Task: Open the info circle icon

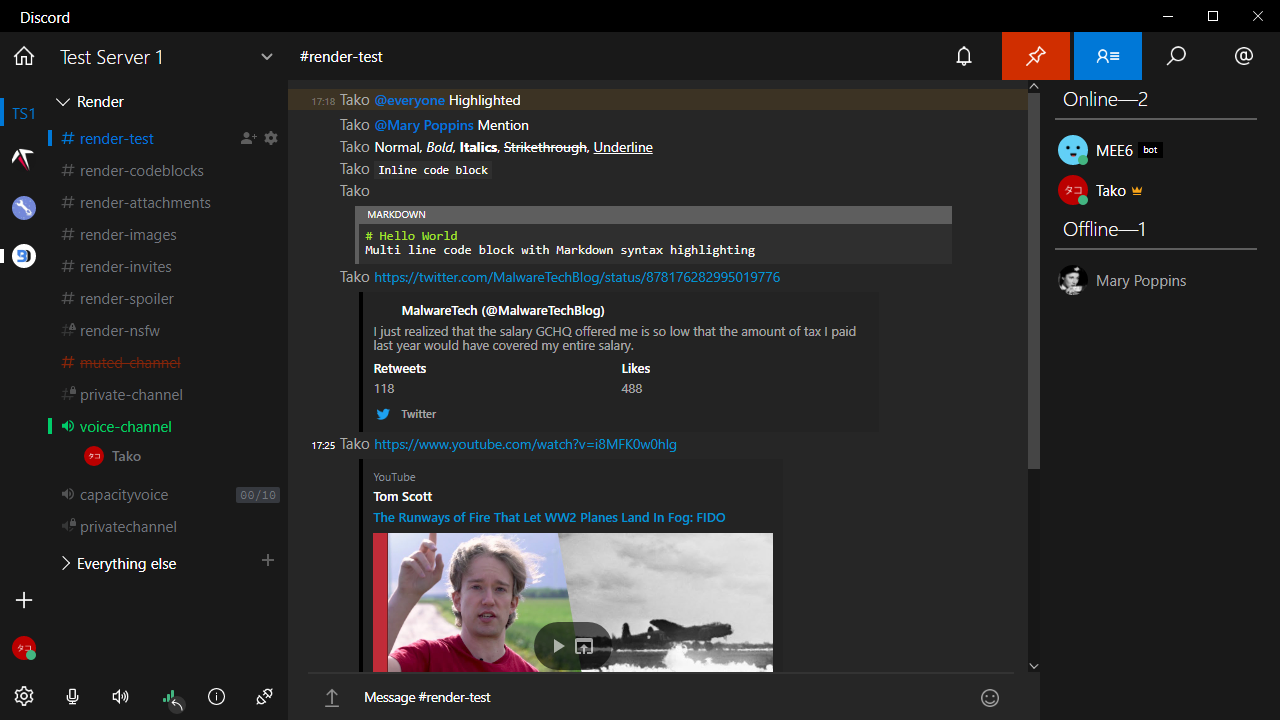Action: (x=216, y=697)
